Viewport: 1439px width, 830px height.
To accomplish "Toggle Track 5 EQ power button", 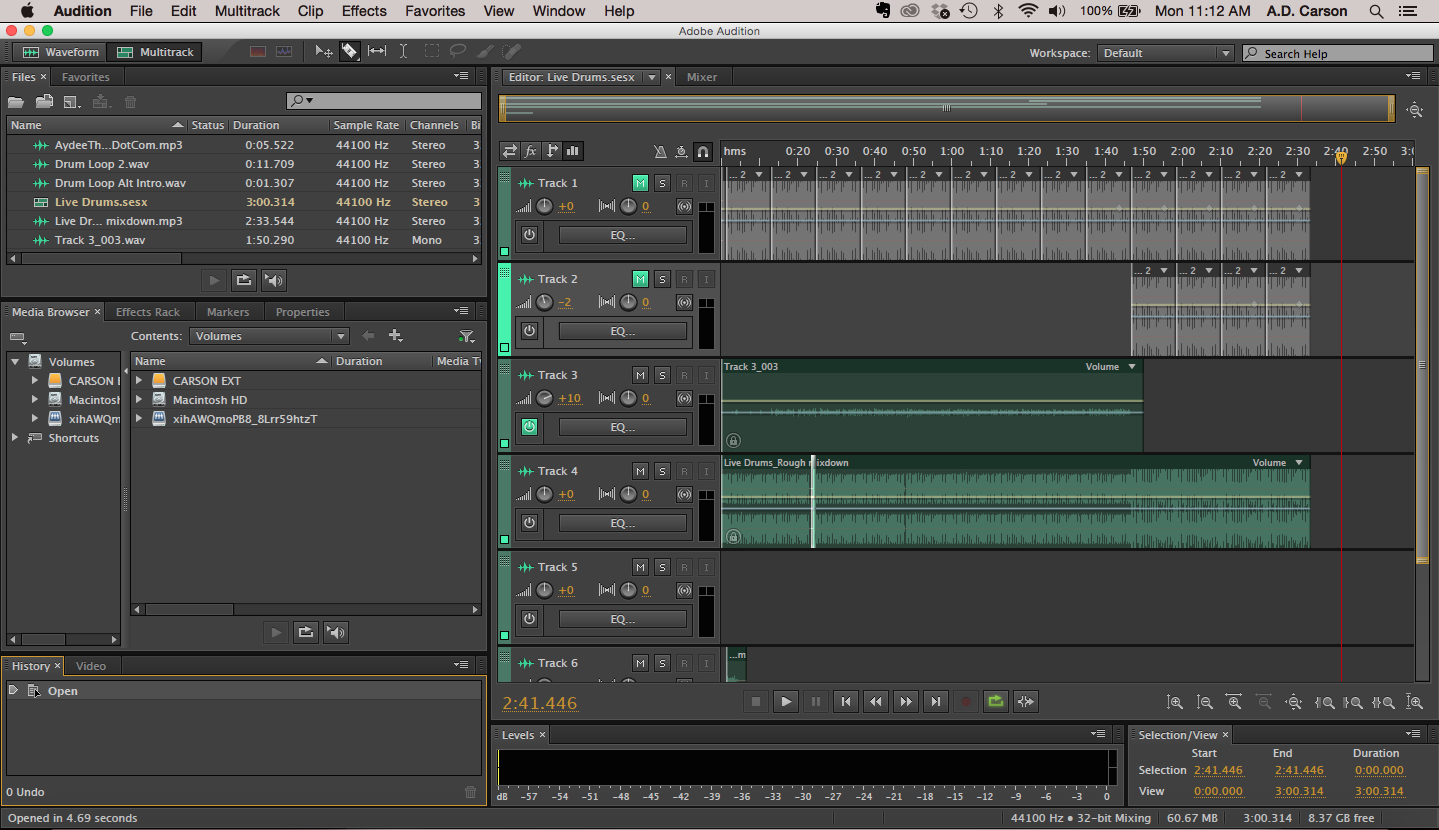I will point(529,619).
